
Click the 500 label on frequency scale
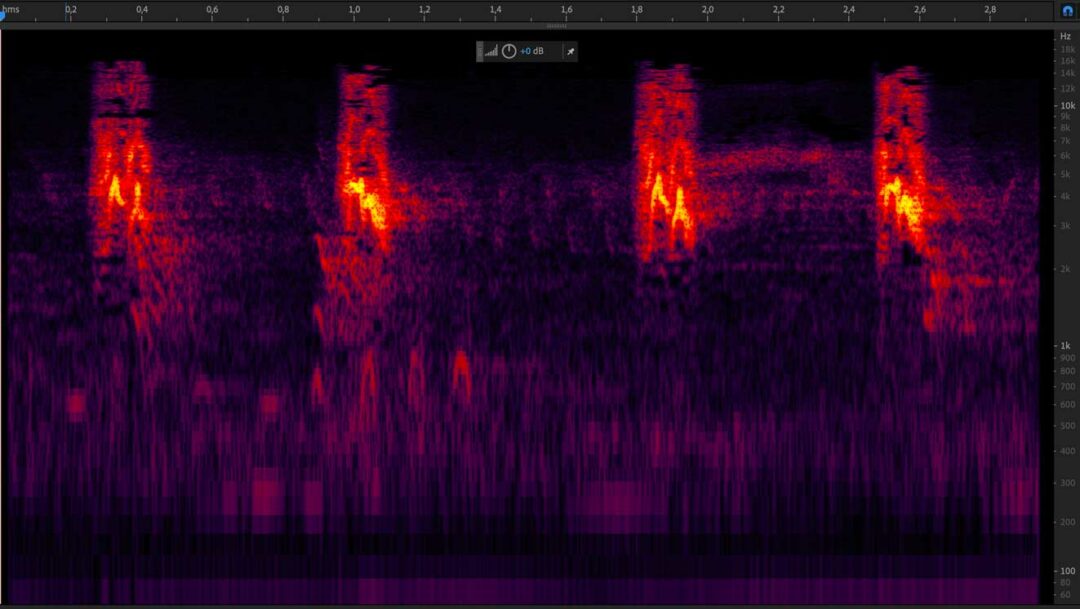pyautogui.click(x=1068, y=426)
